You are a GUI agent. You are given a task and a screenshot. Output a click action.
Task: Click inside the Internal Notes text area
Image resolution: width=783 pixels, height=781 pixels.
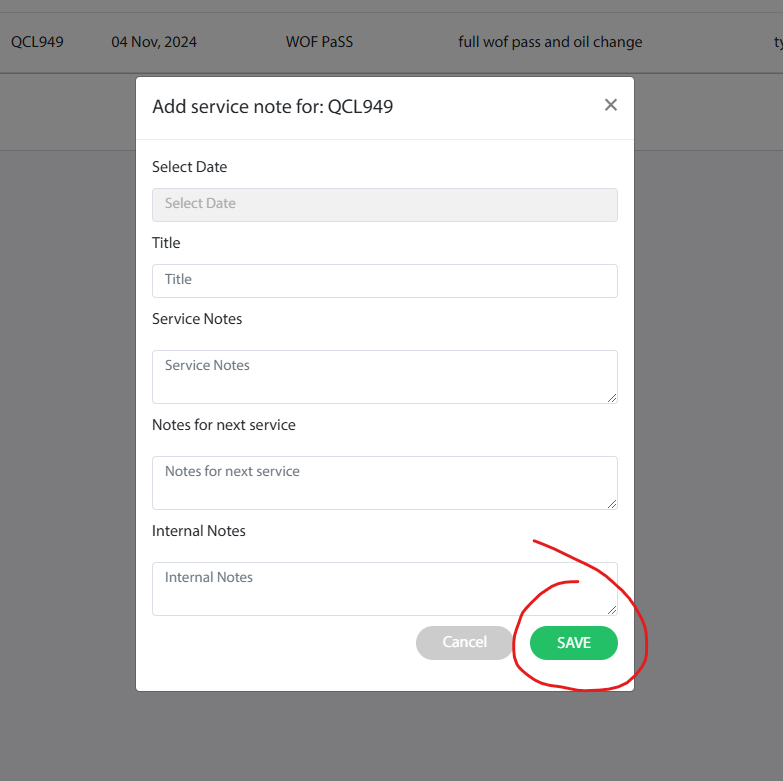[384, 588]
